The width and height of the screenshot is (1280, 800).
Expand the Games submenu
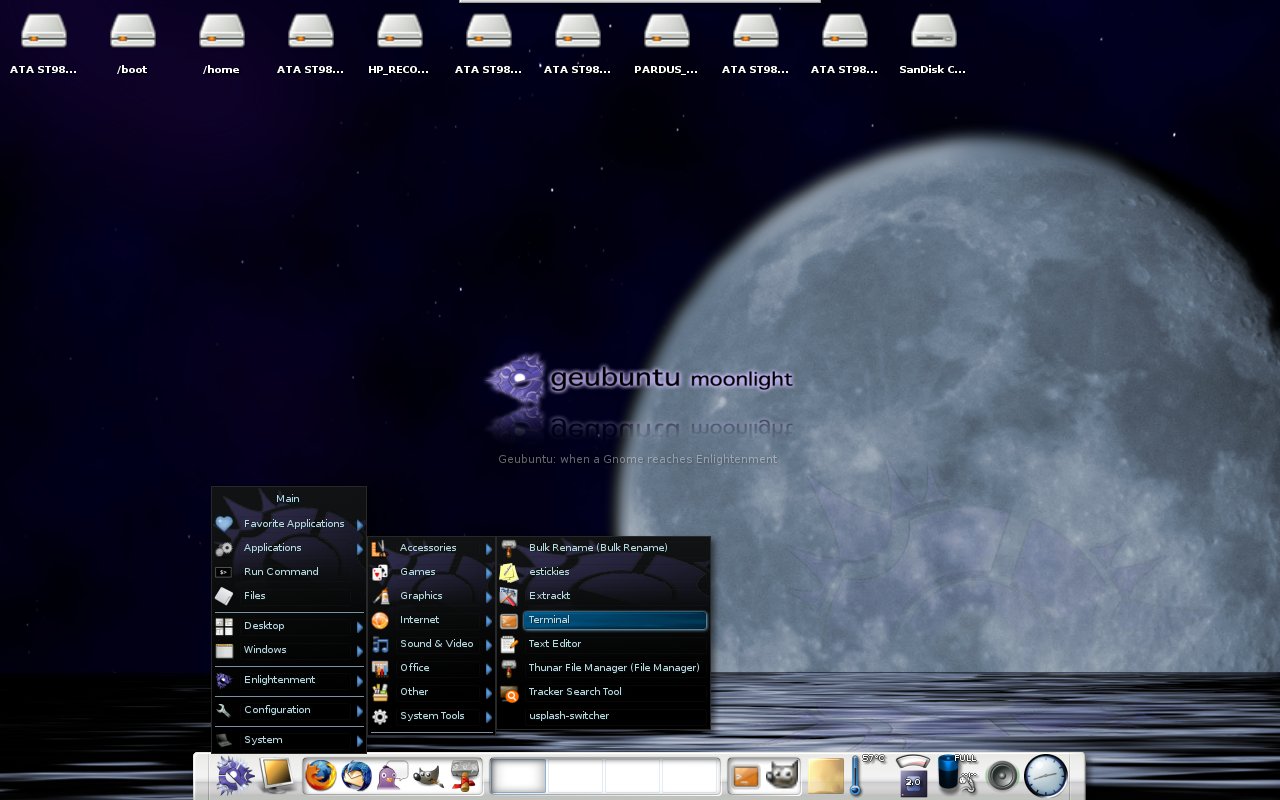[432, 572]
